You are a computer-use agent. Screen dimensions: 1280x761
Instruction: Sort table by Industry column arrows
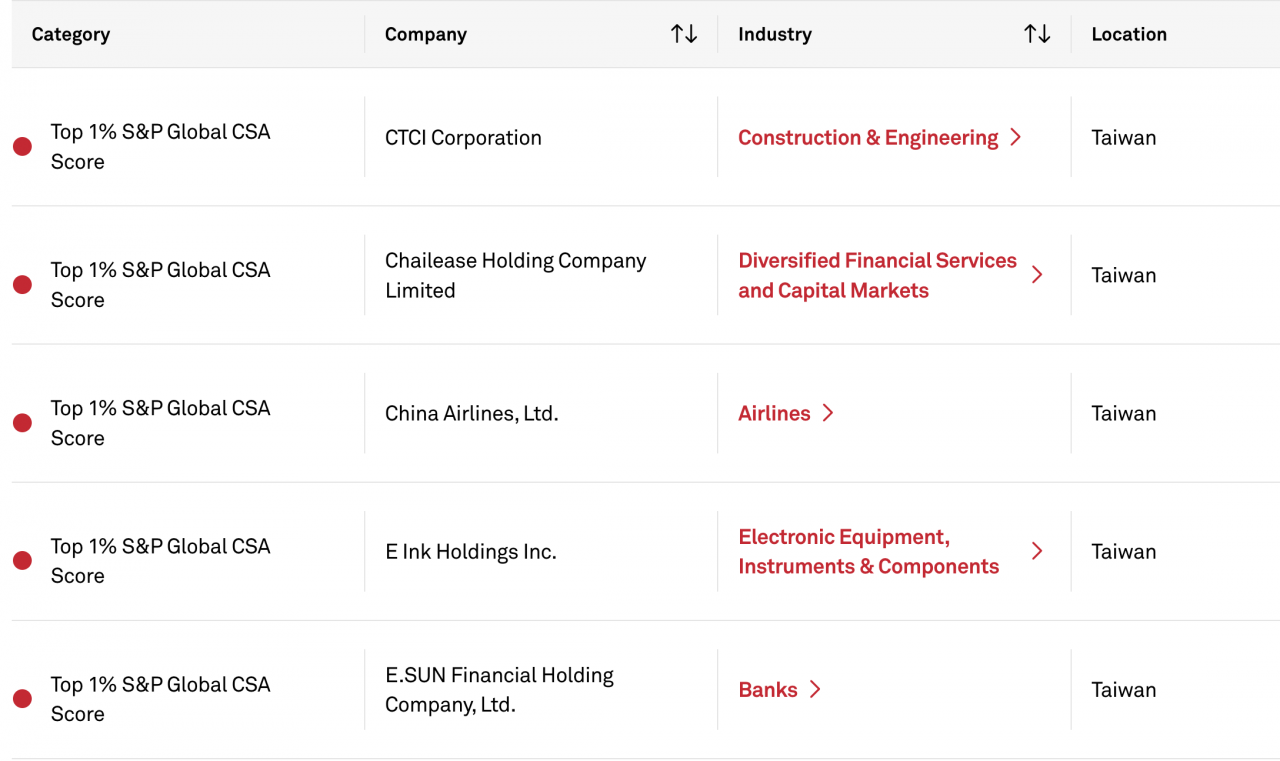[1037, 34]
